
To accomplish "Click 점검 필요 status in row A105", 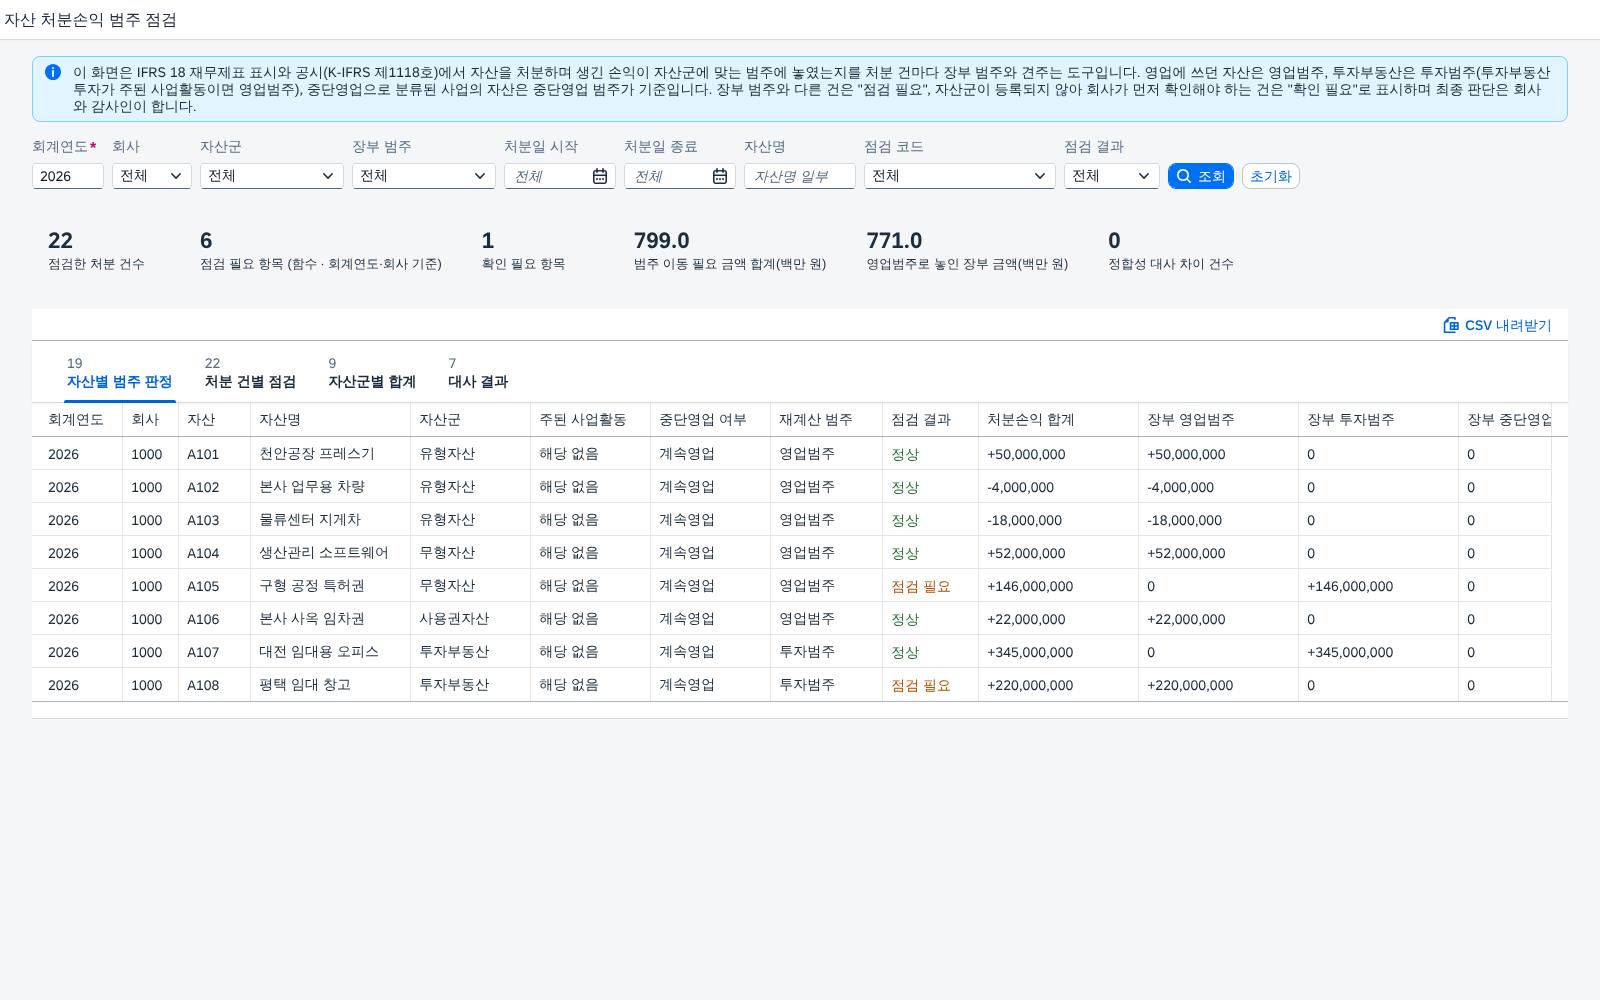I will coord(920,587).
